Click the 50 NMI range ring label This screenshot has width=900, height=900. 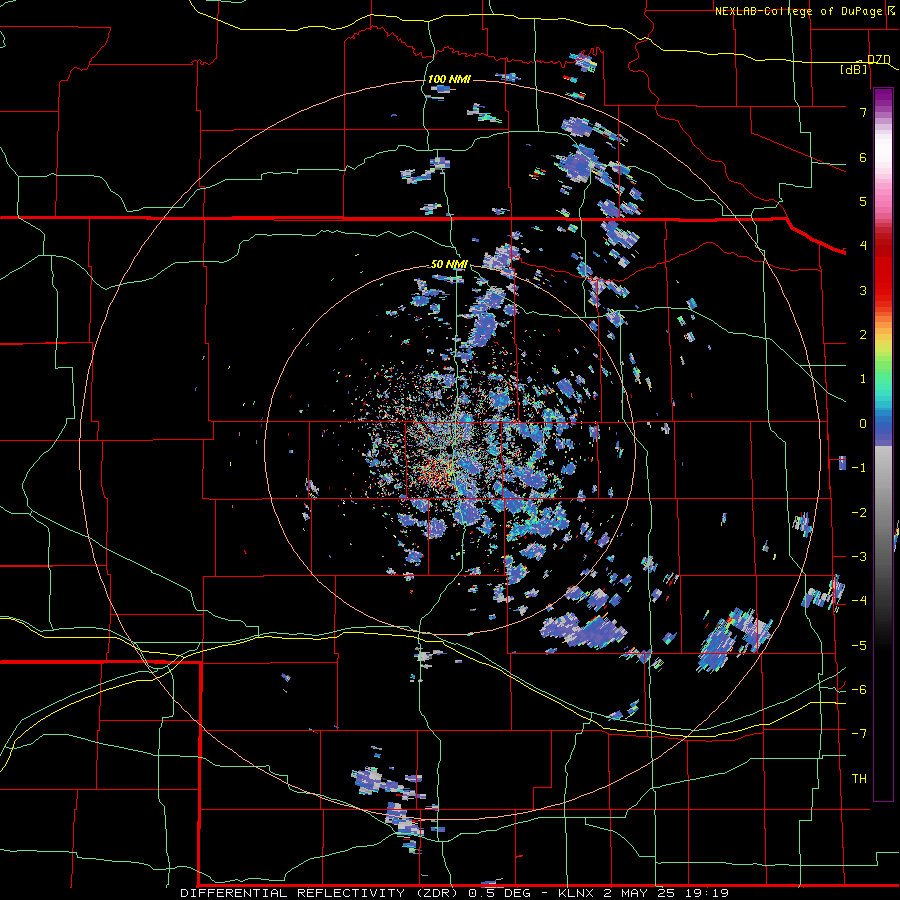pyautogui.click(x=449, y=264)
